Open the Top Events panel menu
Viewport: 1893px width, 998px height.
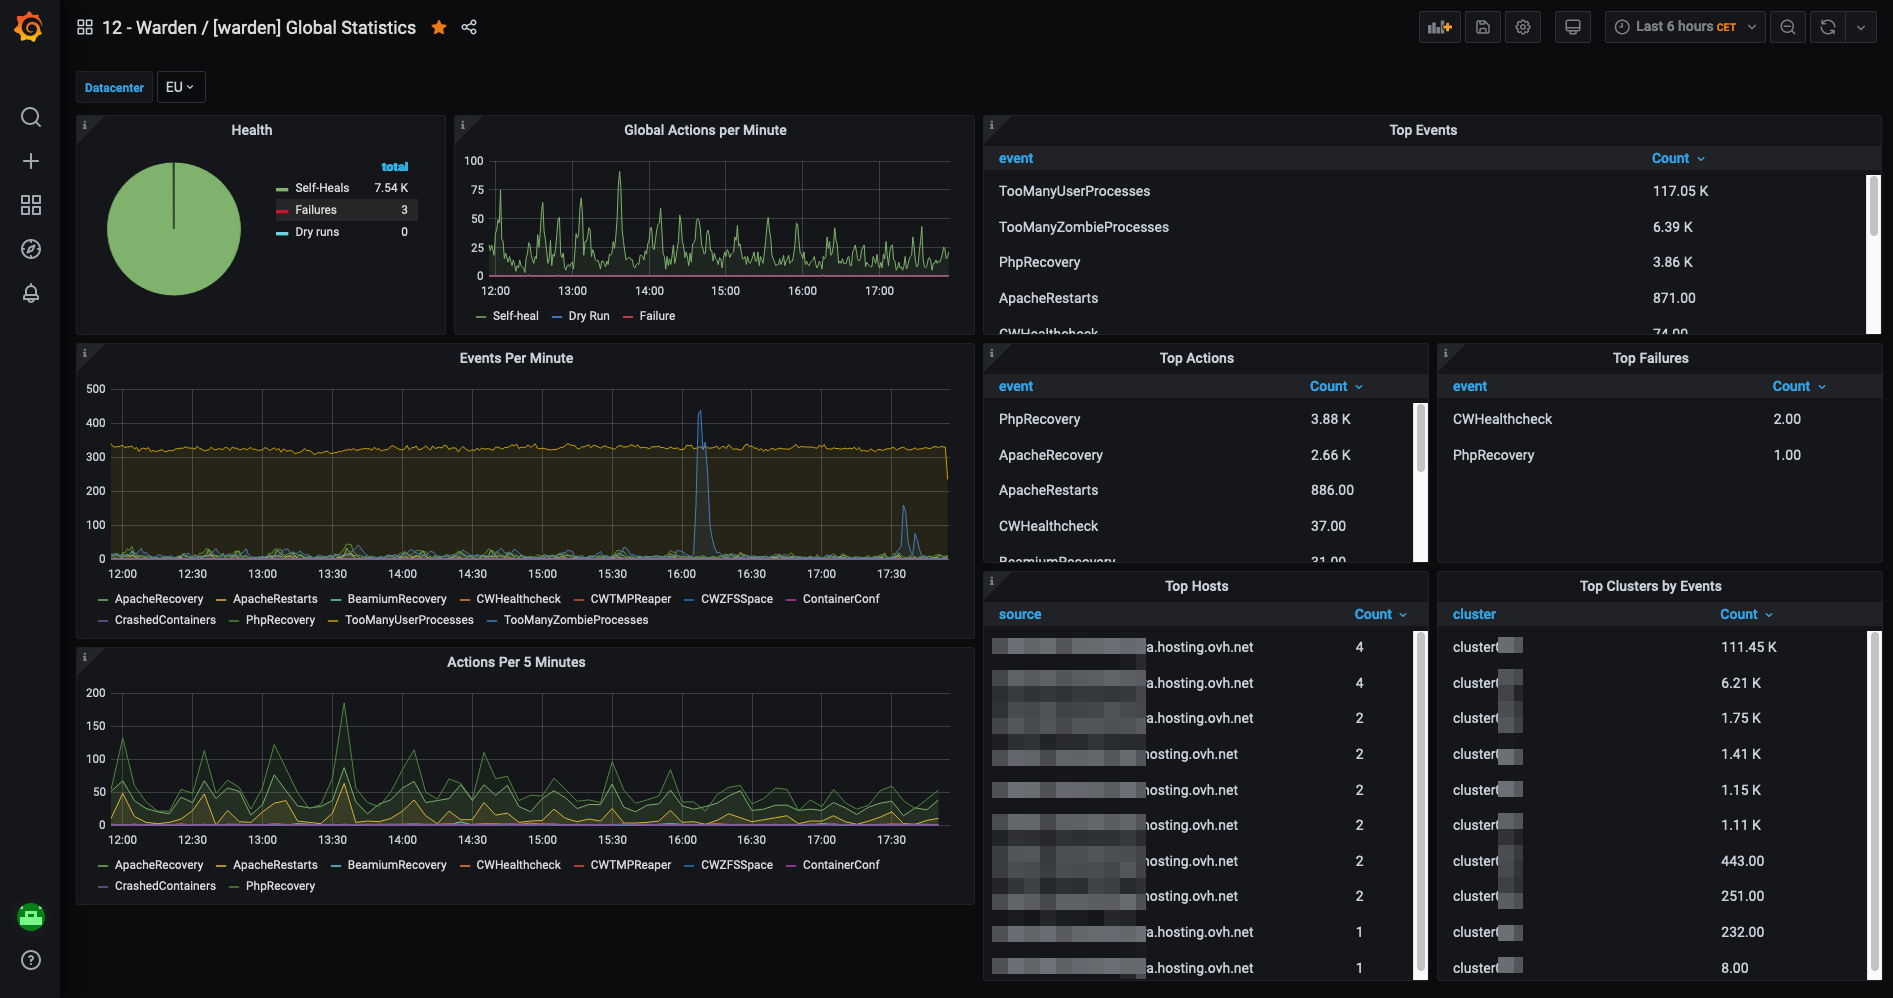point(1423,129)
